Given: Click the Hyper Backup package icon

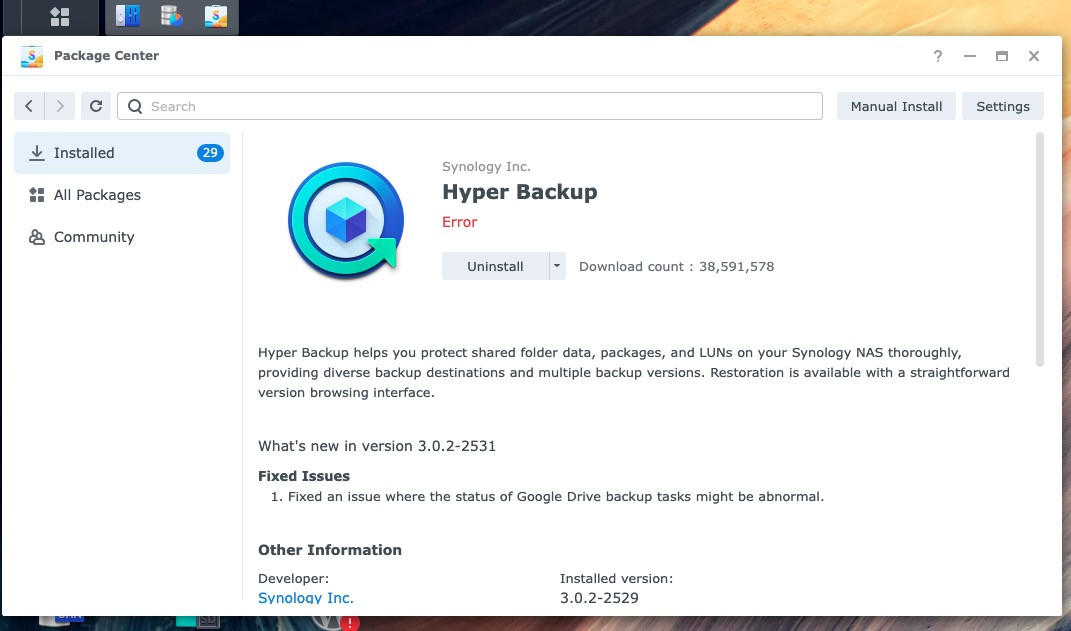Looking at the screenshot, I should pos(345,221).
